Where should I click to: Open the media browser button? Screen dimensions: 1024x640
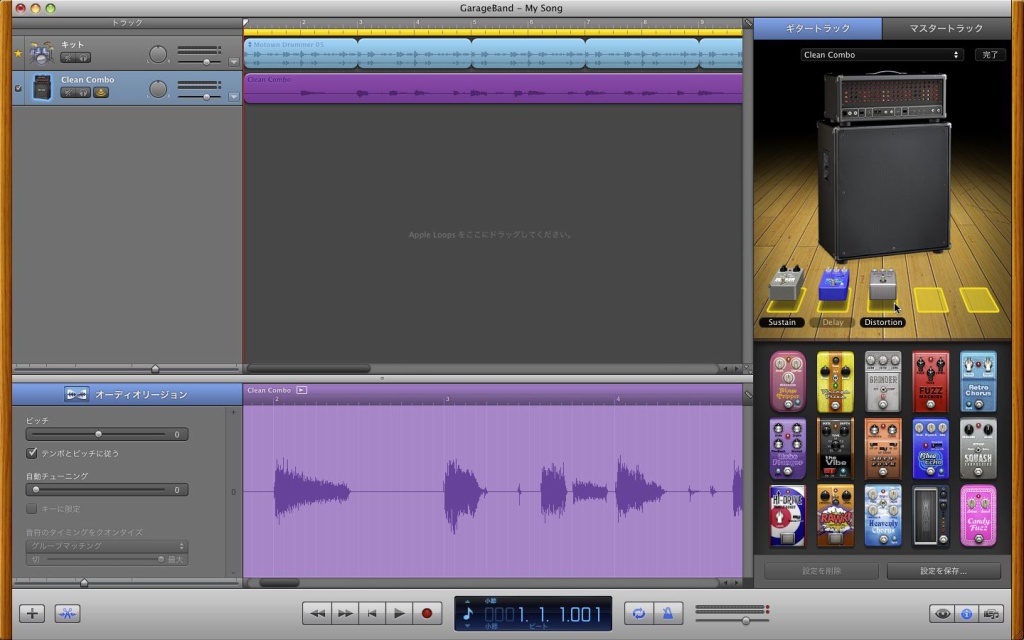click(x=991, y=614)
